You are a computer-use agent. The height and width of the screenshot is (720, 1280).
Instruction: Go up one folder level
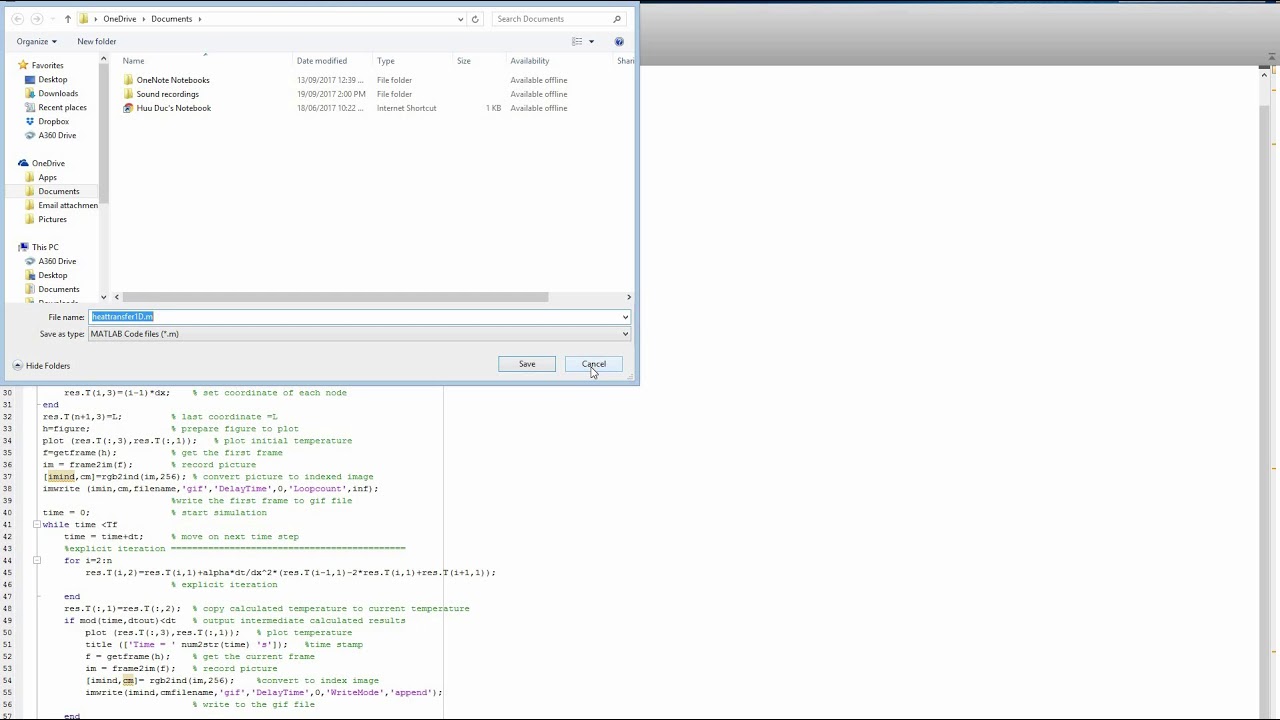coord(67,19)
